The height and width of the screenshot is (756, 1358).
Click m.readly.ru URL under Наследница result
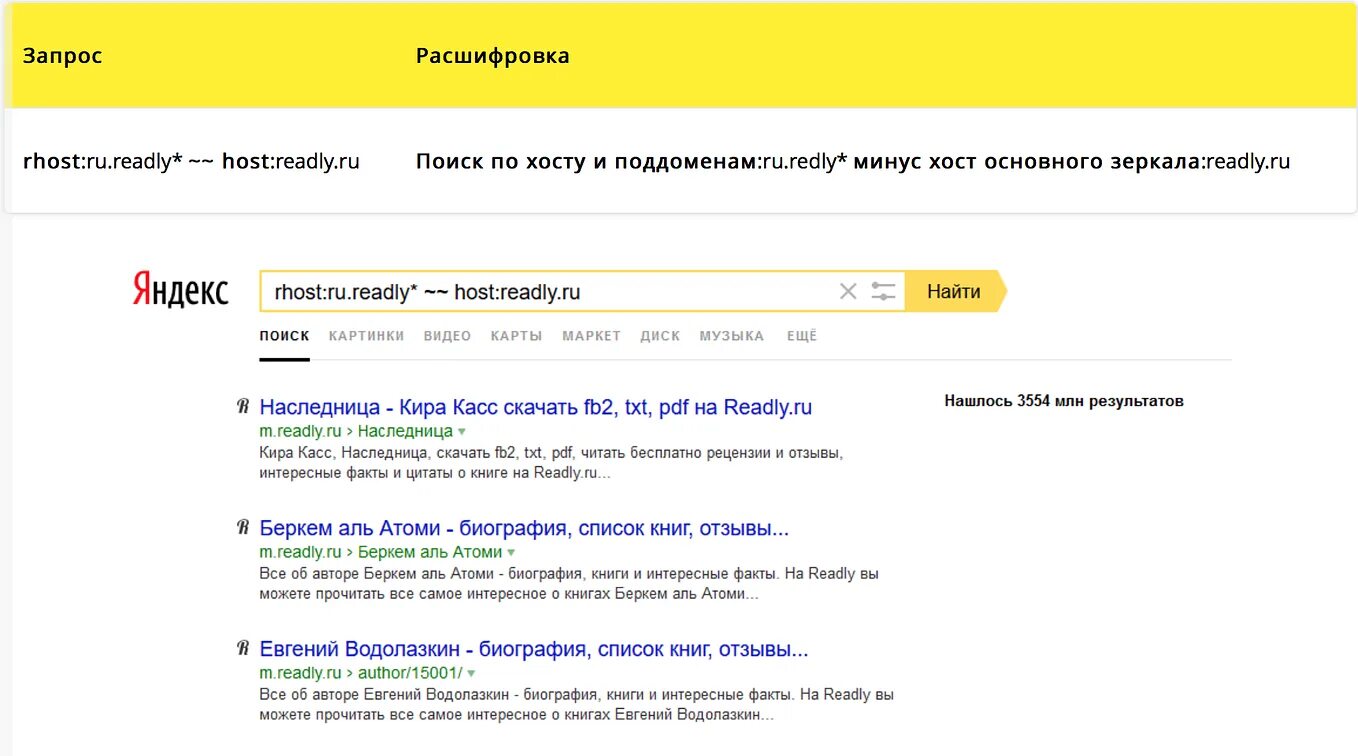(x=300, y=431)
